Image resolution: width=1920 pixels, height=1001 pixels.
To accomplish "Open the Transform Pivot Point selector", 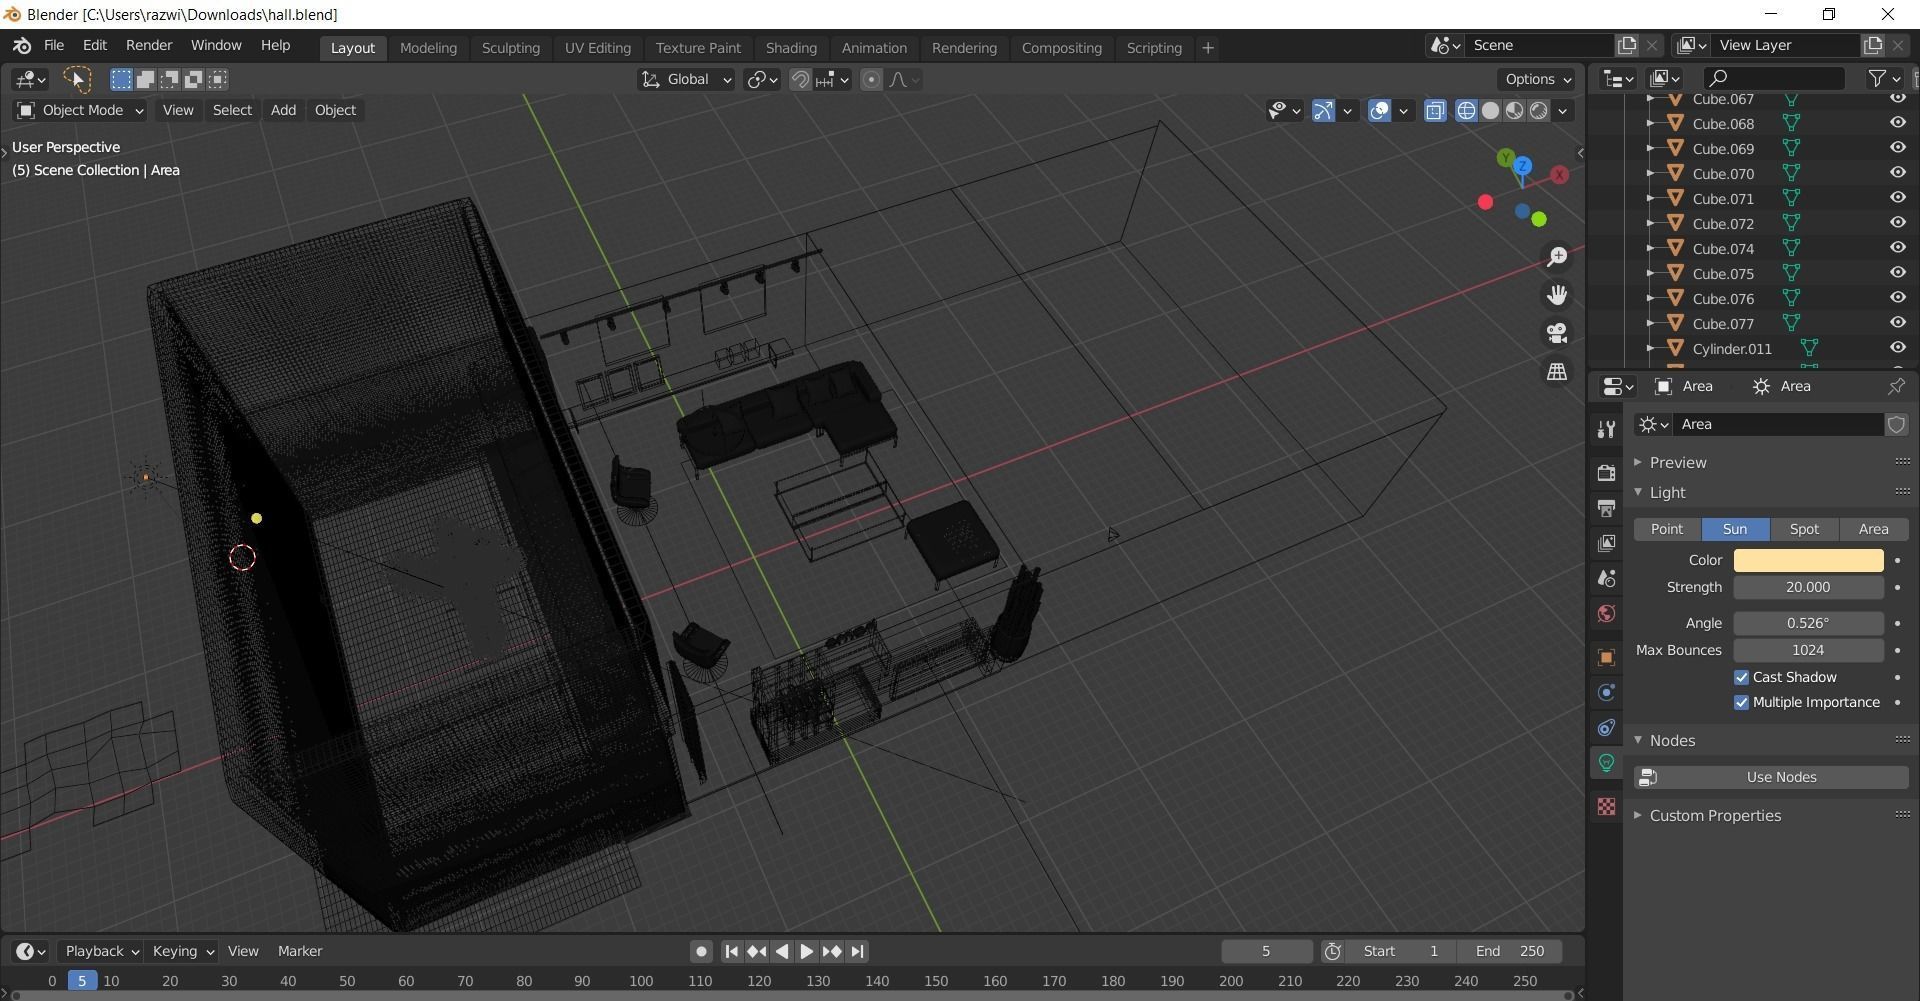I will click(762, 80).
